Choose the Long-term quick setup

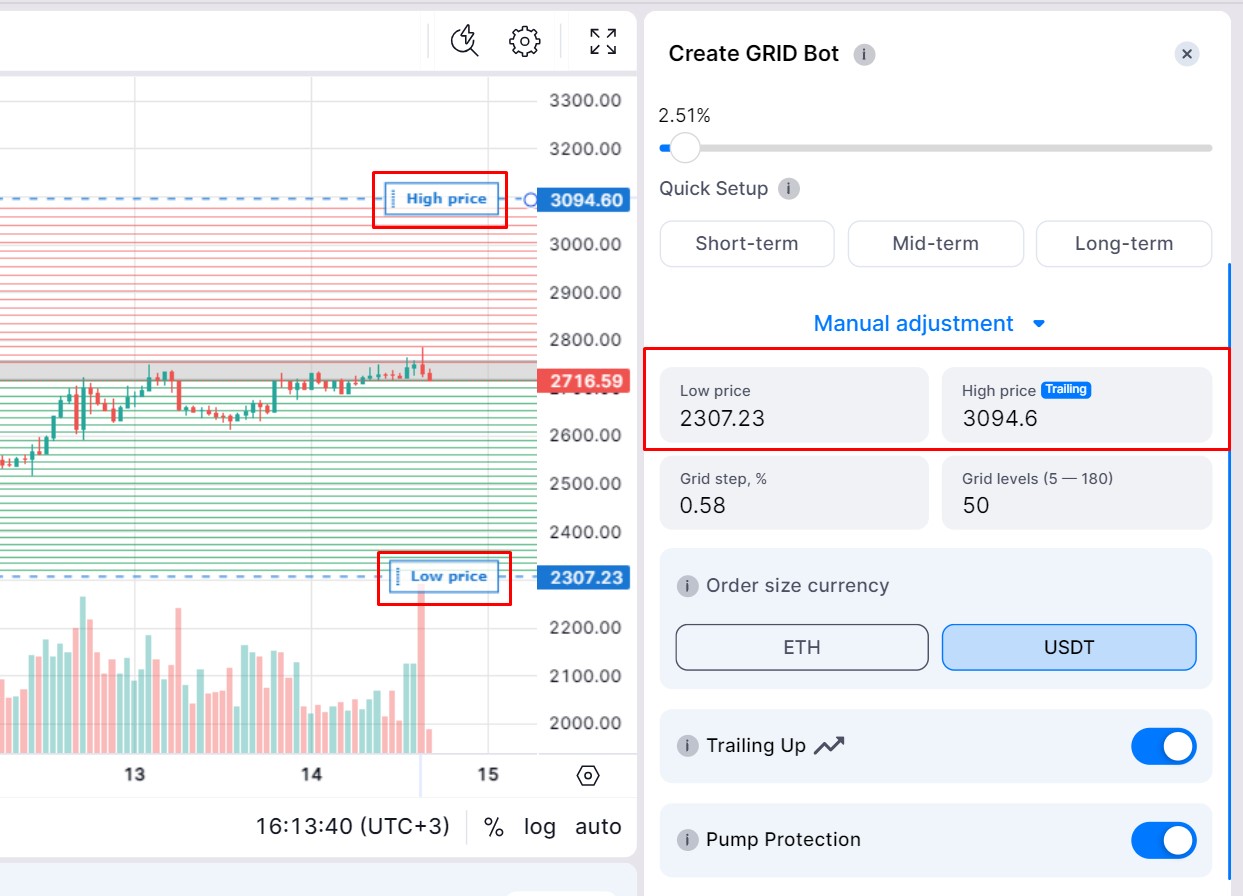pos(1123,244)
